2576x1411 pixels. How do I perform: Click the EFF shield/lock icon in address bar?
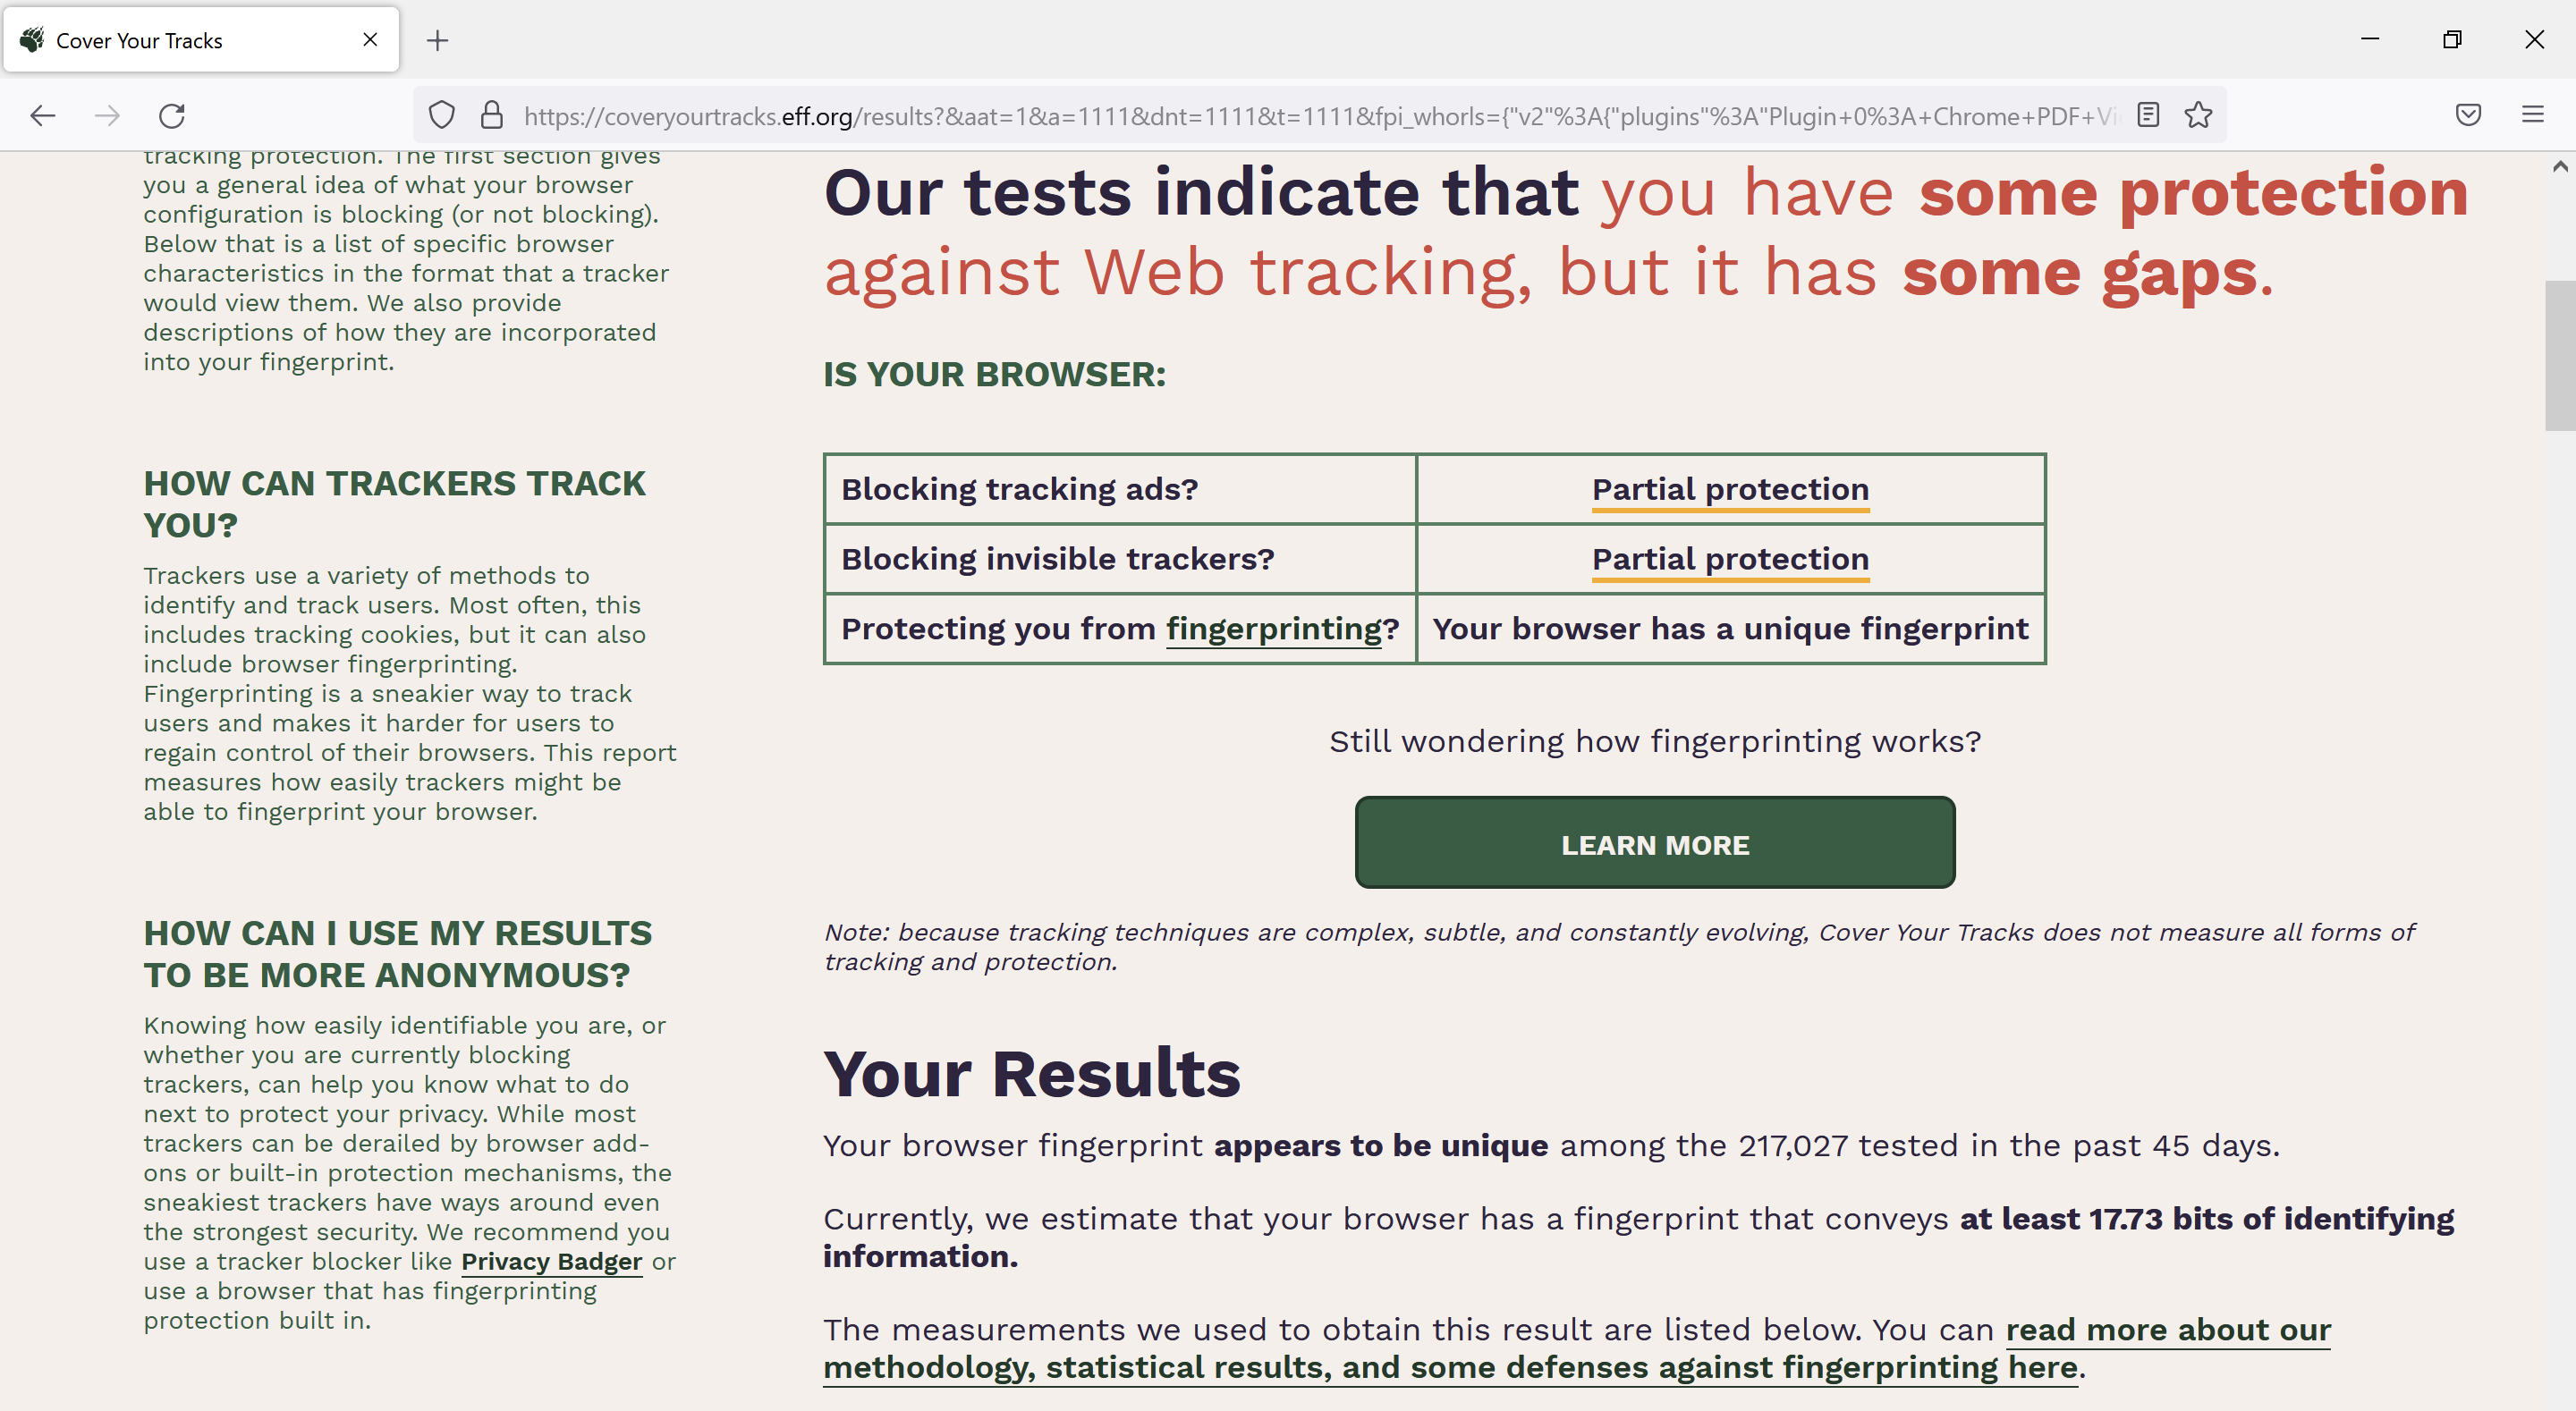pyautogui.click(x=442, y=116)
